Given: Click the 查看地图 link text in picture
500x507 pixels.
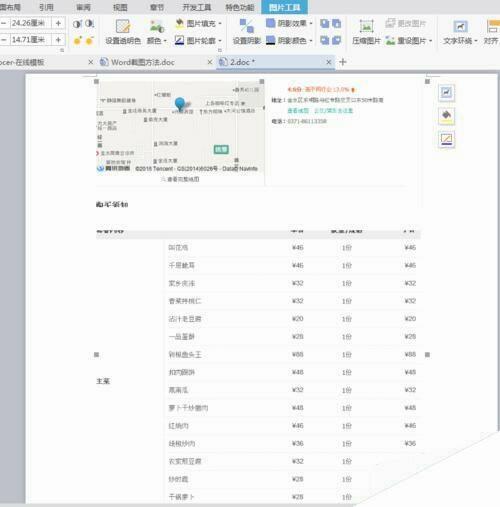Looking at the screenshot, I should point(298,110).
